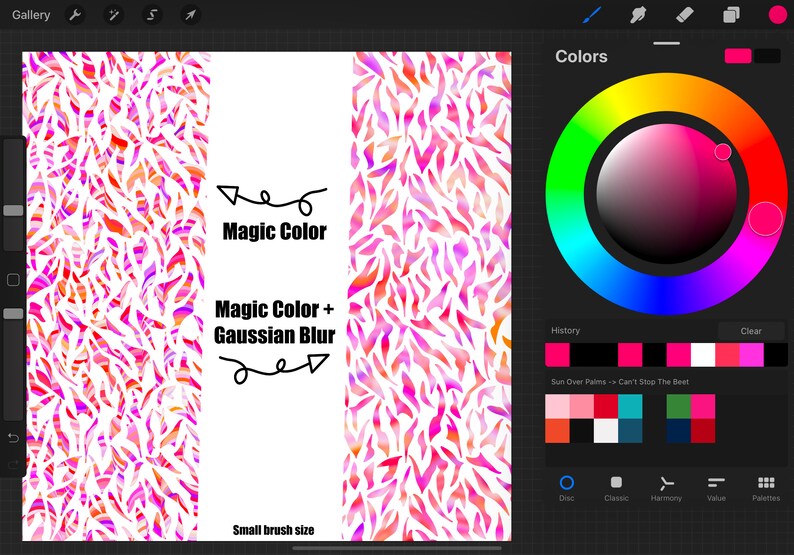Adjust the brush opacity slider handle
Image resolution: width=794 pixels, height=555 pixels.
click(13, 313)
